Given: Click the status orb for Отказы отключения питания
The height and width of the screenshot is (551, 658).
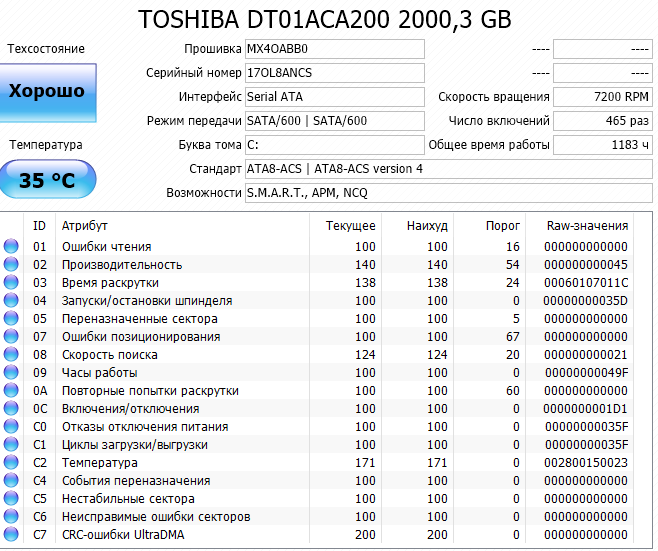Looking at the screenshot, I should coord(11,426).
